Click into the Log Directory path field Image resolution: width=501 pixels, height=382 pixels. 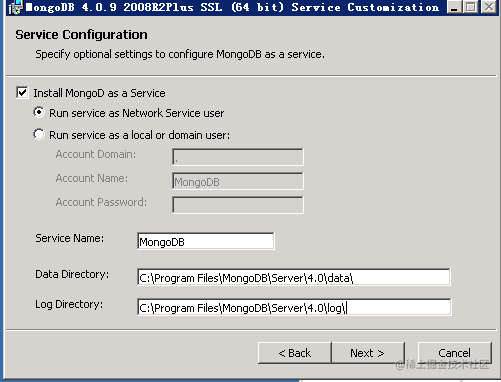(294, 307)
